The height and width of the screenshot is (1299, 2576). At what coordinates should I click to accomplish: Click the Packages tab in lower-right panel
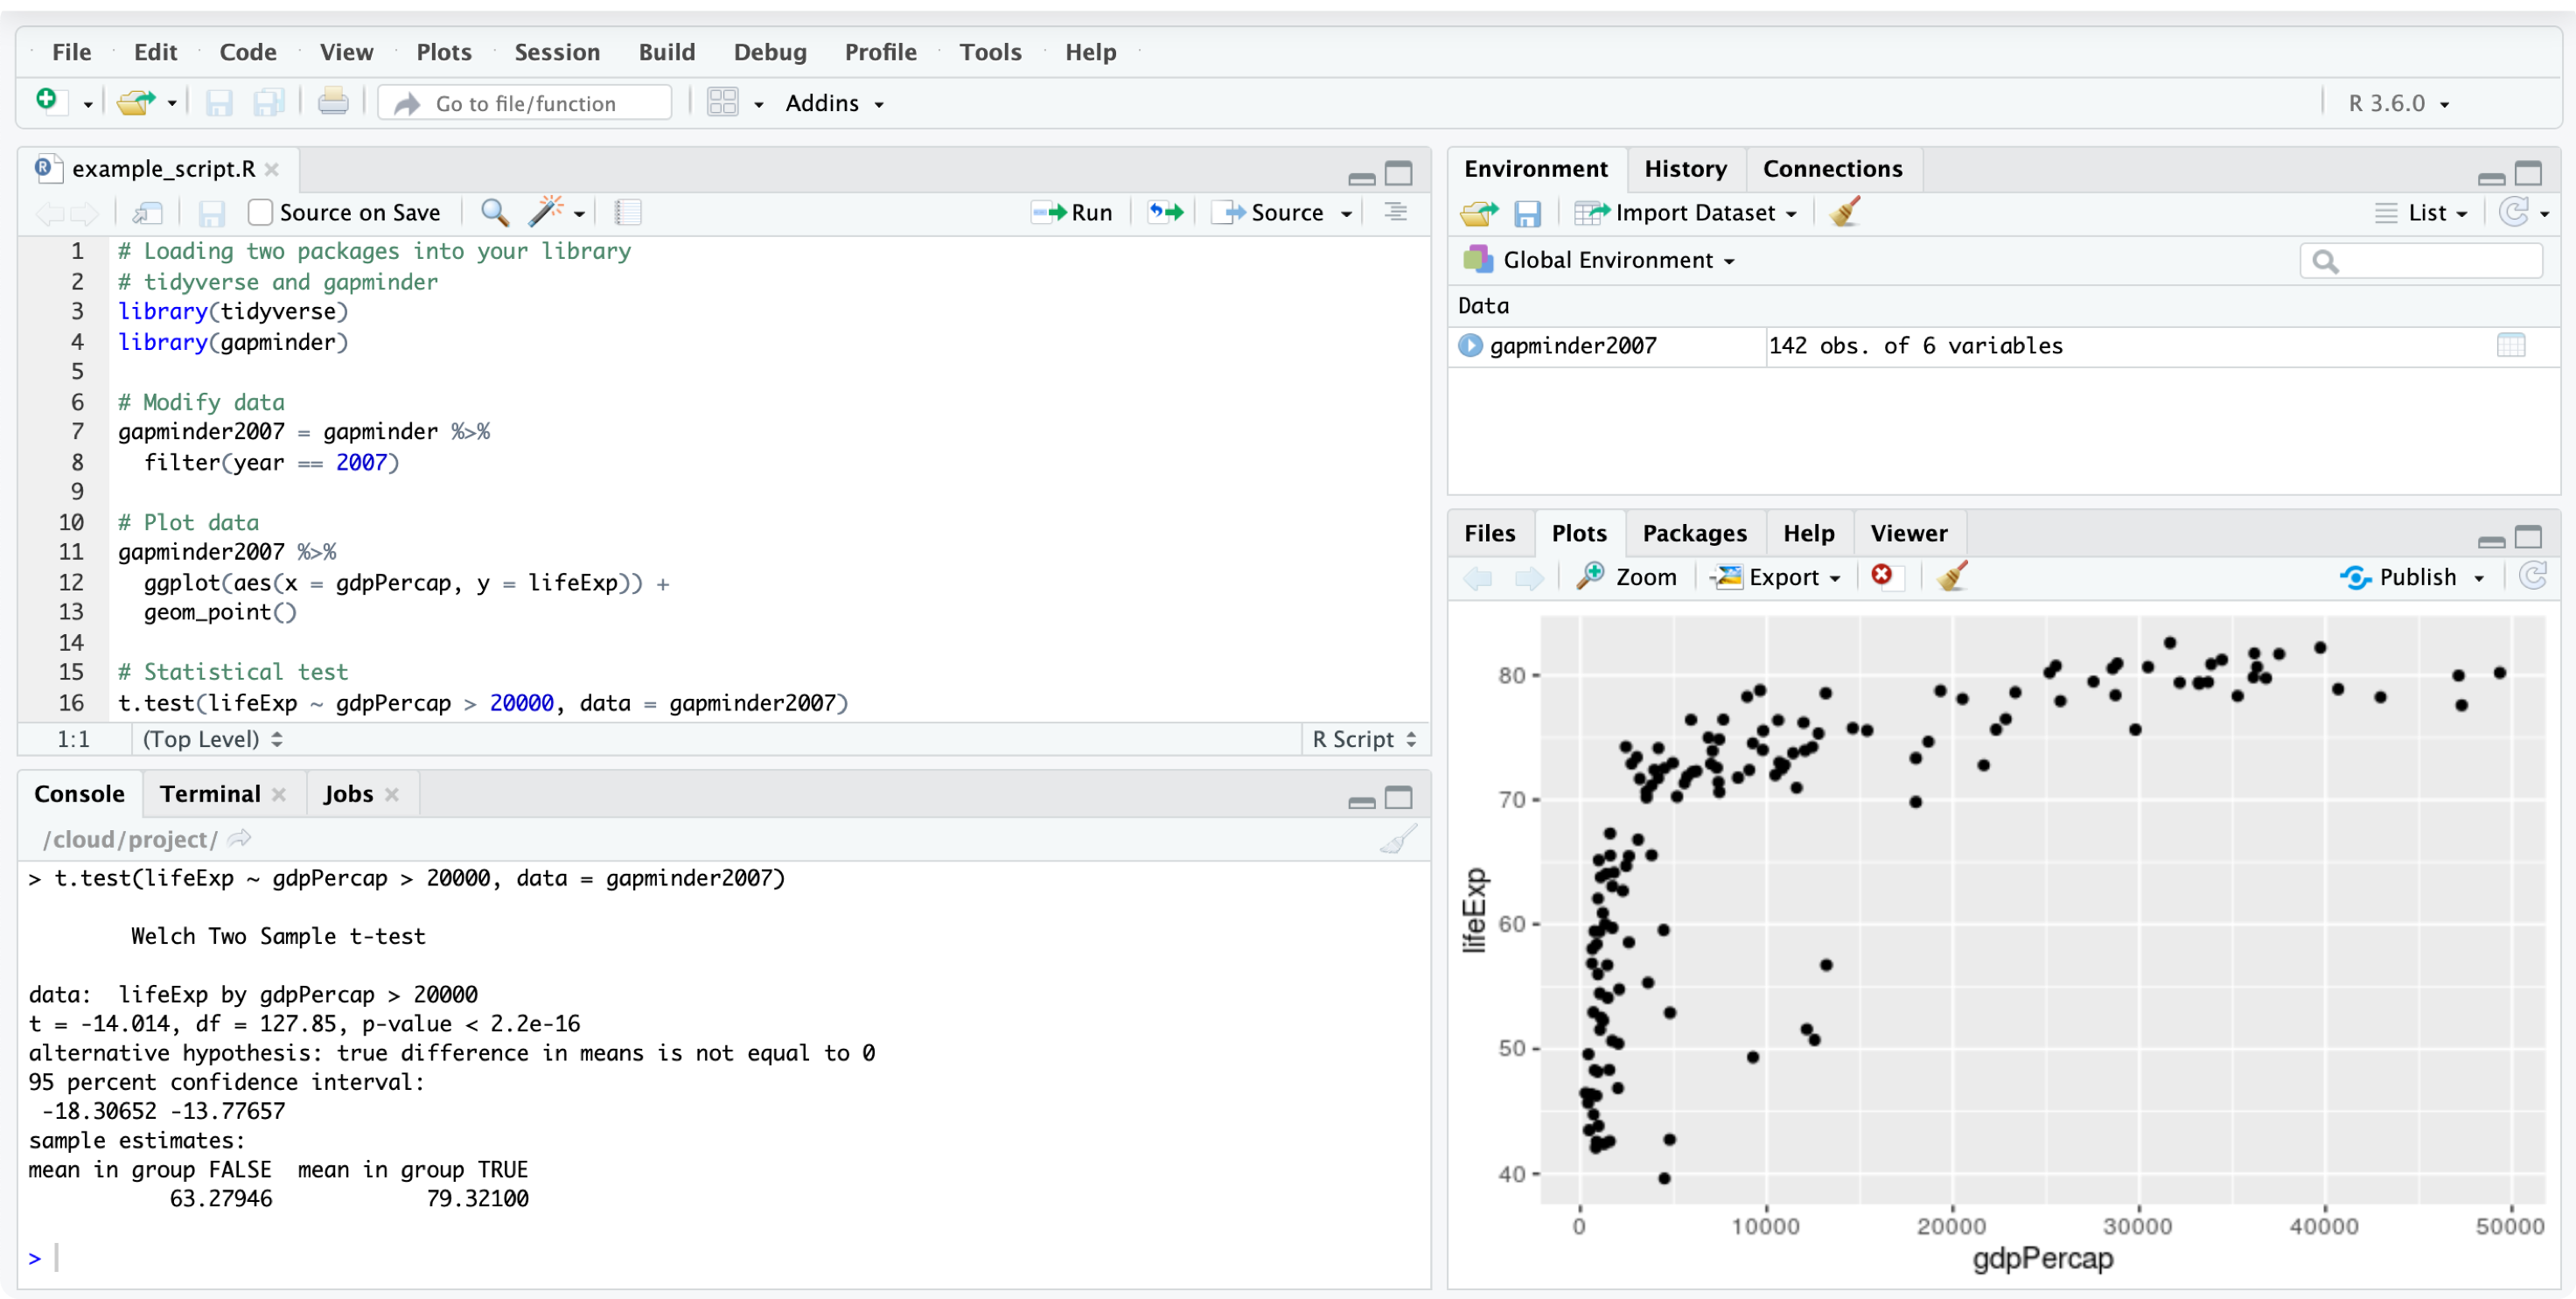(1693, 534)
